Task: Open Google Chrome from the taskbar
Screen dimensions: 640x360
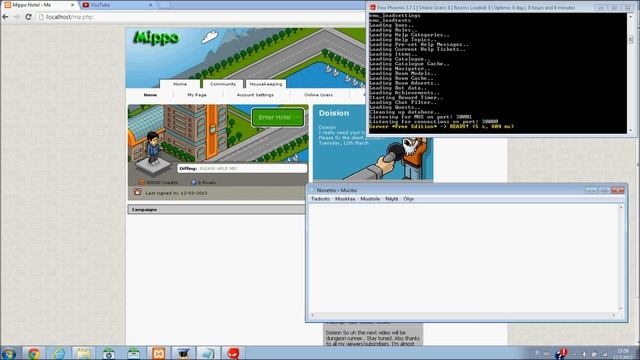Action: (34, 353)
